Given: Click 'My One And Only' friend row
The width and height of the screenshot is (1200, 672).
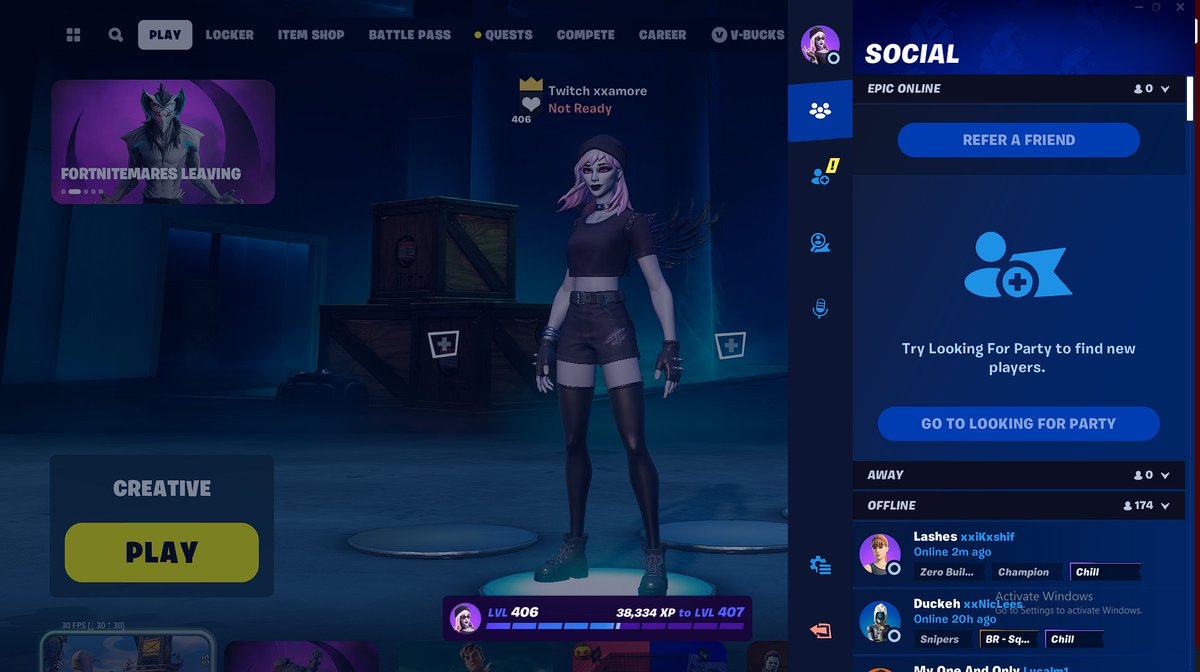Looking at the screenshot, I should (x=1020, y=668).
